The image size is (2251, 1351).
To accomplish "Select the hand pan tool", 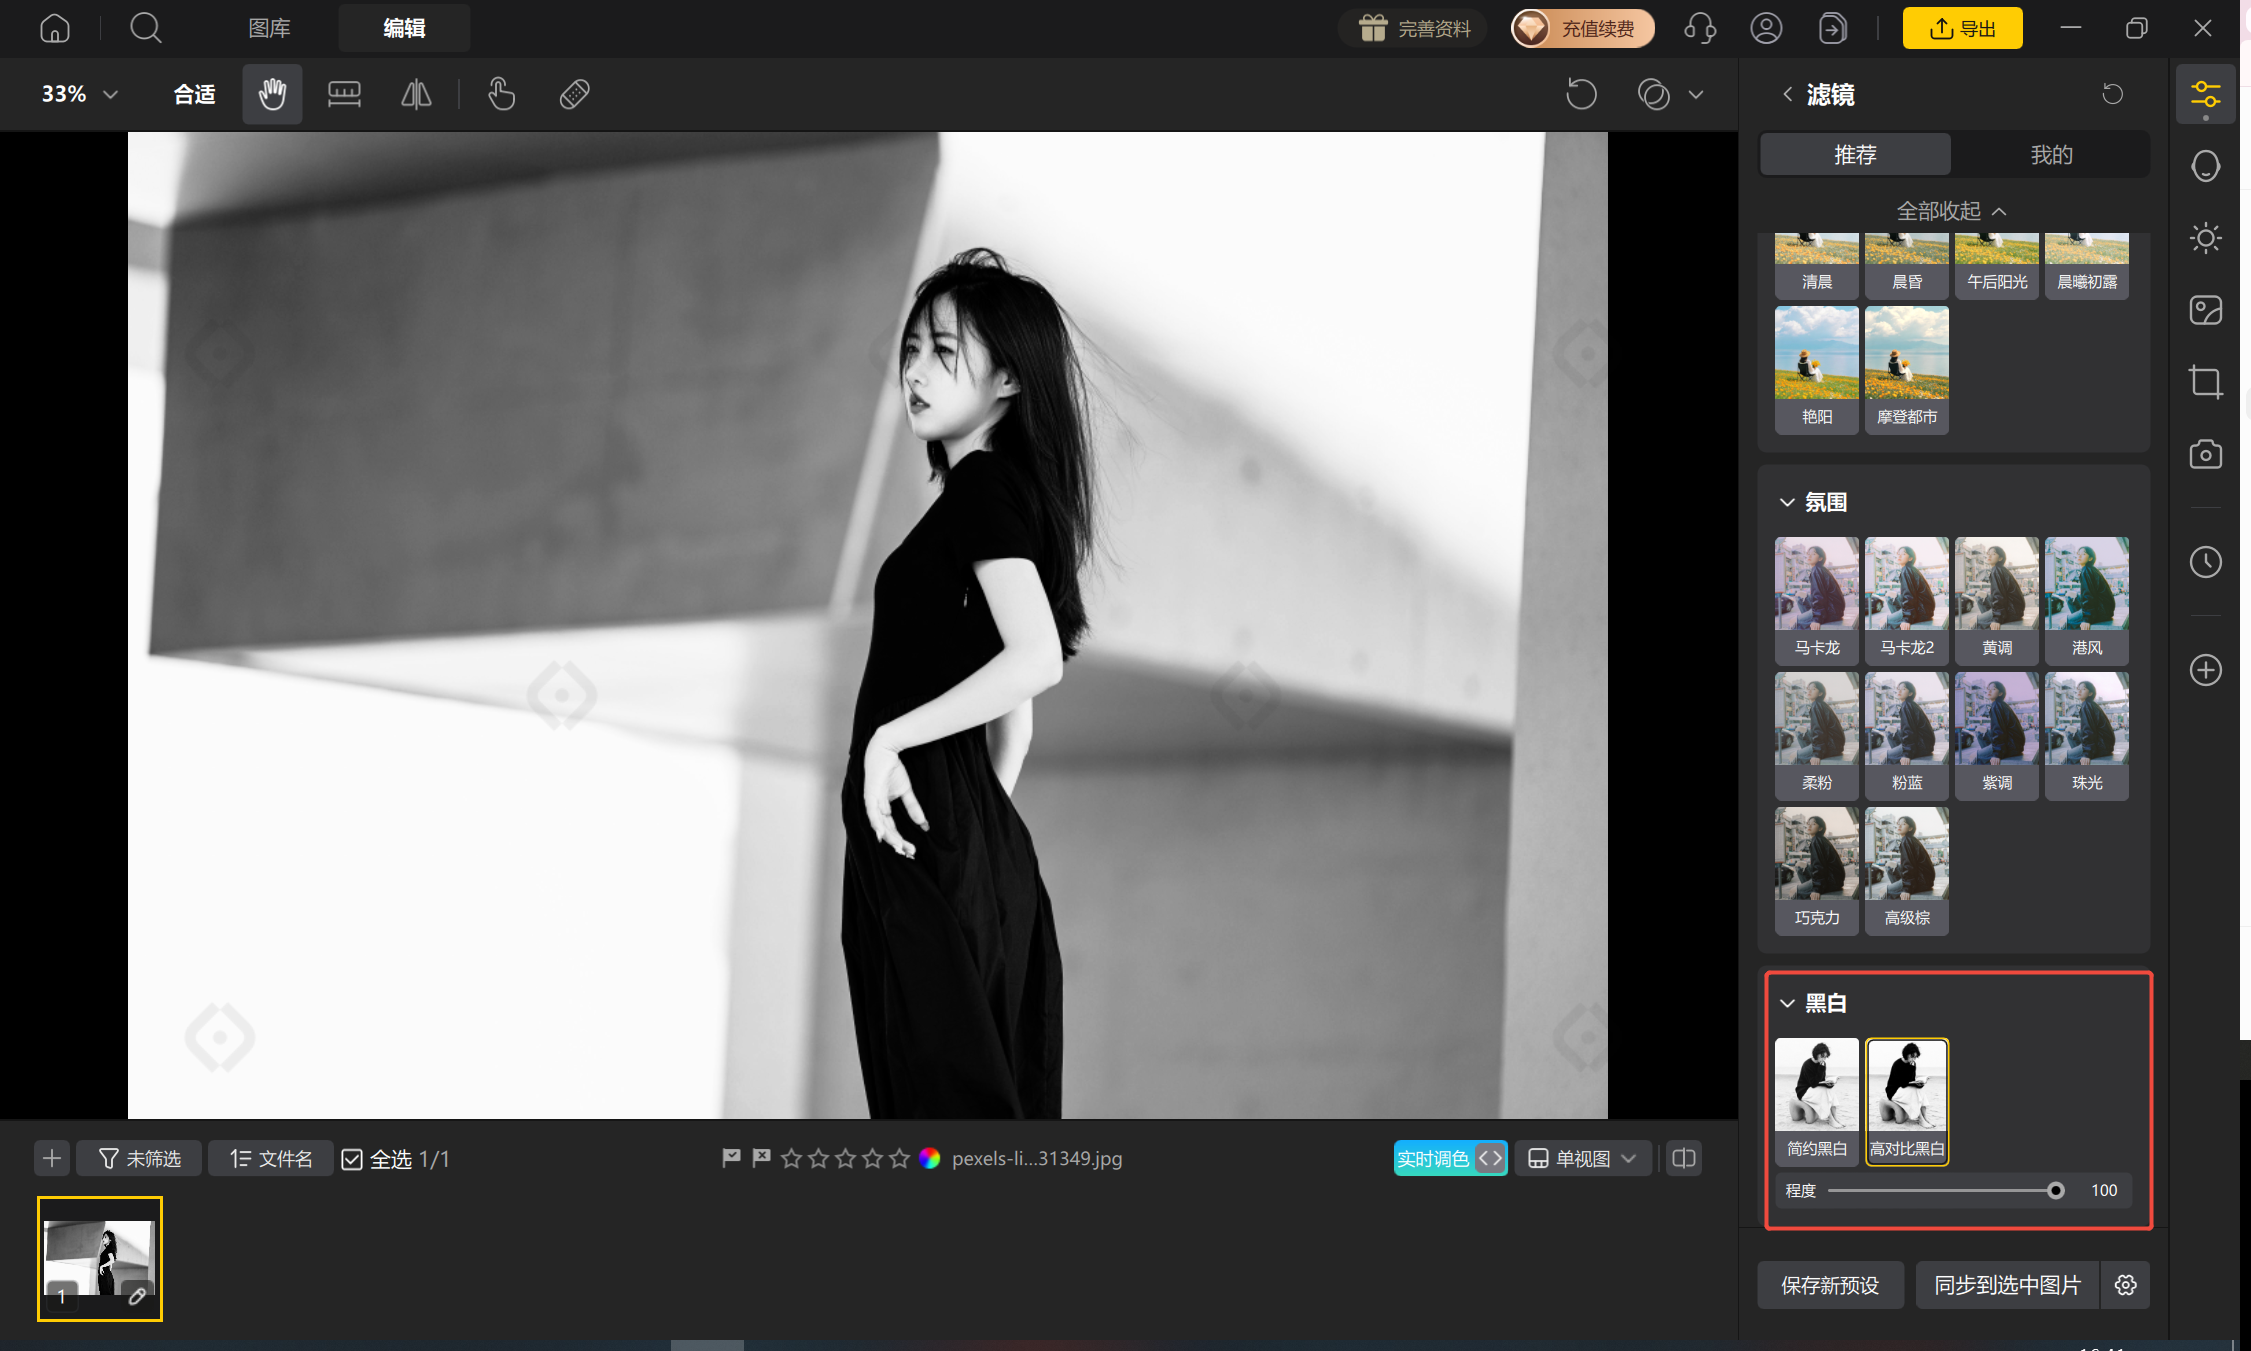I will pos(272,94).
